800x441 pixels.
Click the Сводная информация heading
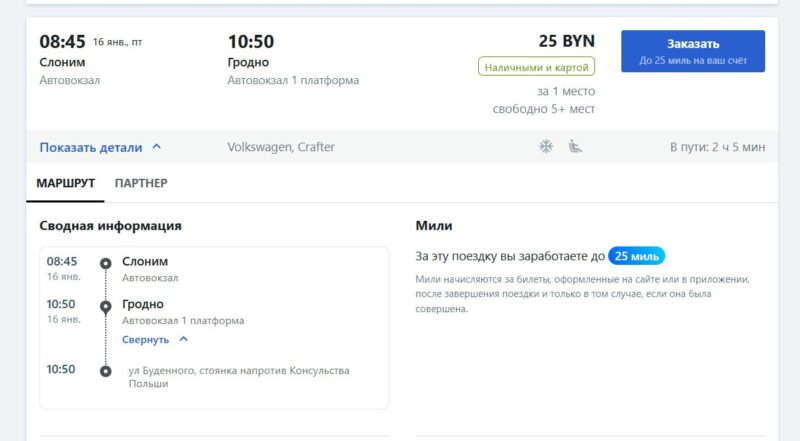pyautogui.click(x=110, y=226)
